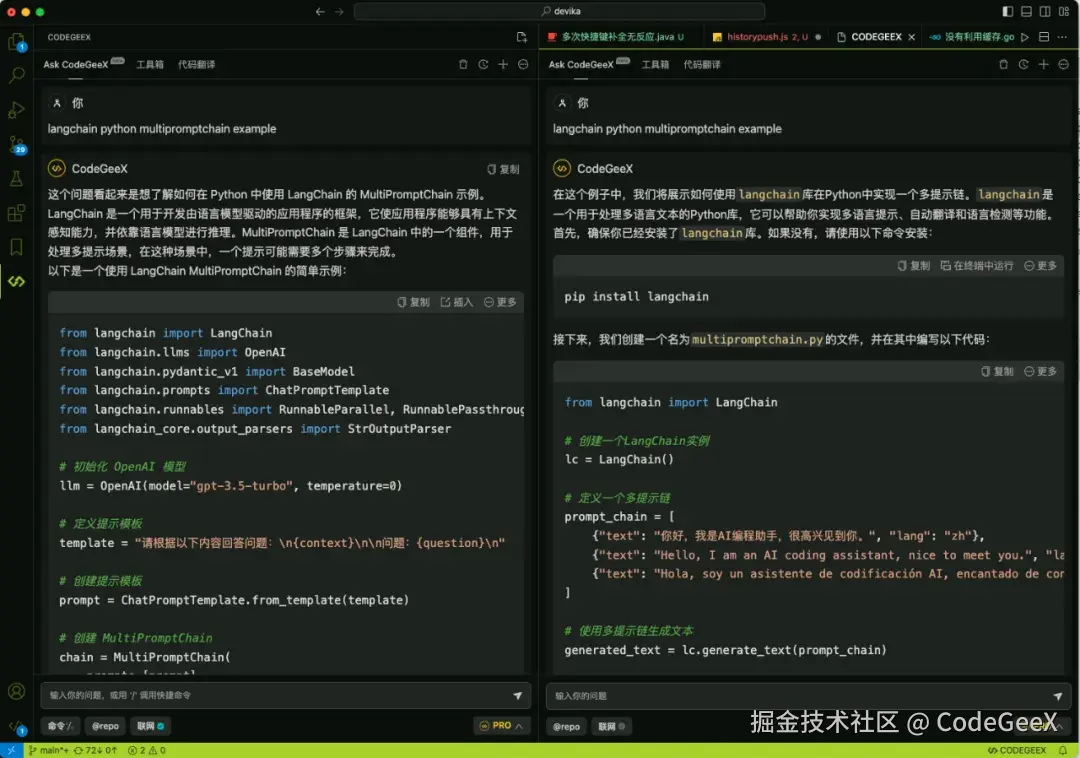This screenshot has width=1080, height=758.
Task: Open 更多 menu on the multipromptchain.py code block
Action: point(1040,371)
